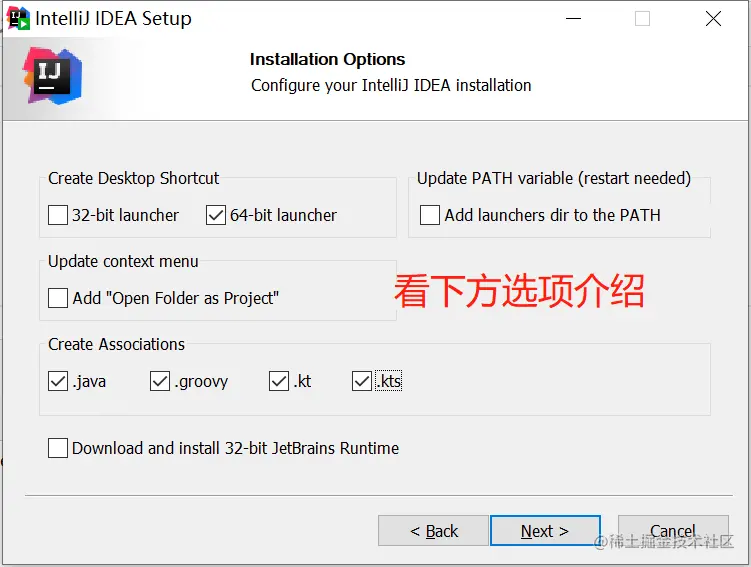Image resolution: width=751 pixels, height=567 pixels.
Task: Click the Update context menu group label
Action: point(123,261)
